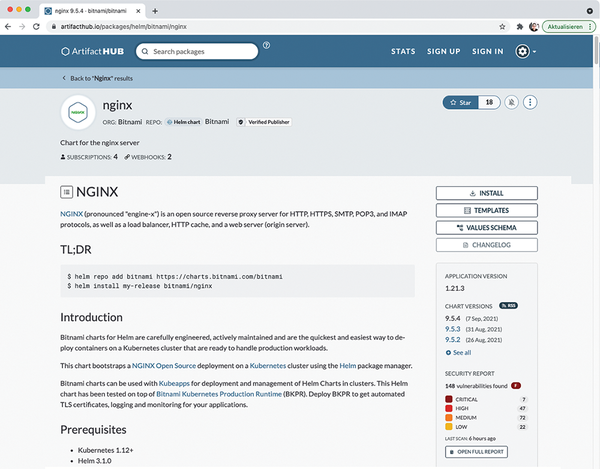This screenshot has height=469, width=600.
Task: Click the browser back arrow
Action: coord(8,27)
